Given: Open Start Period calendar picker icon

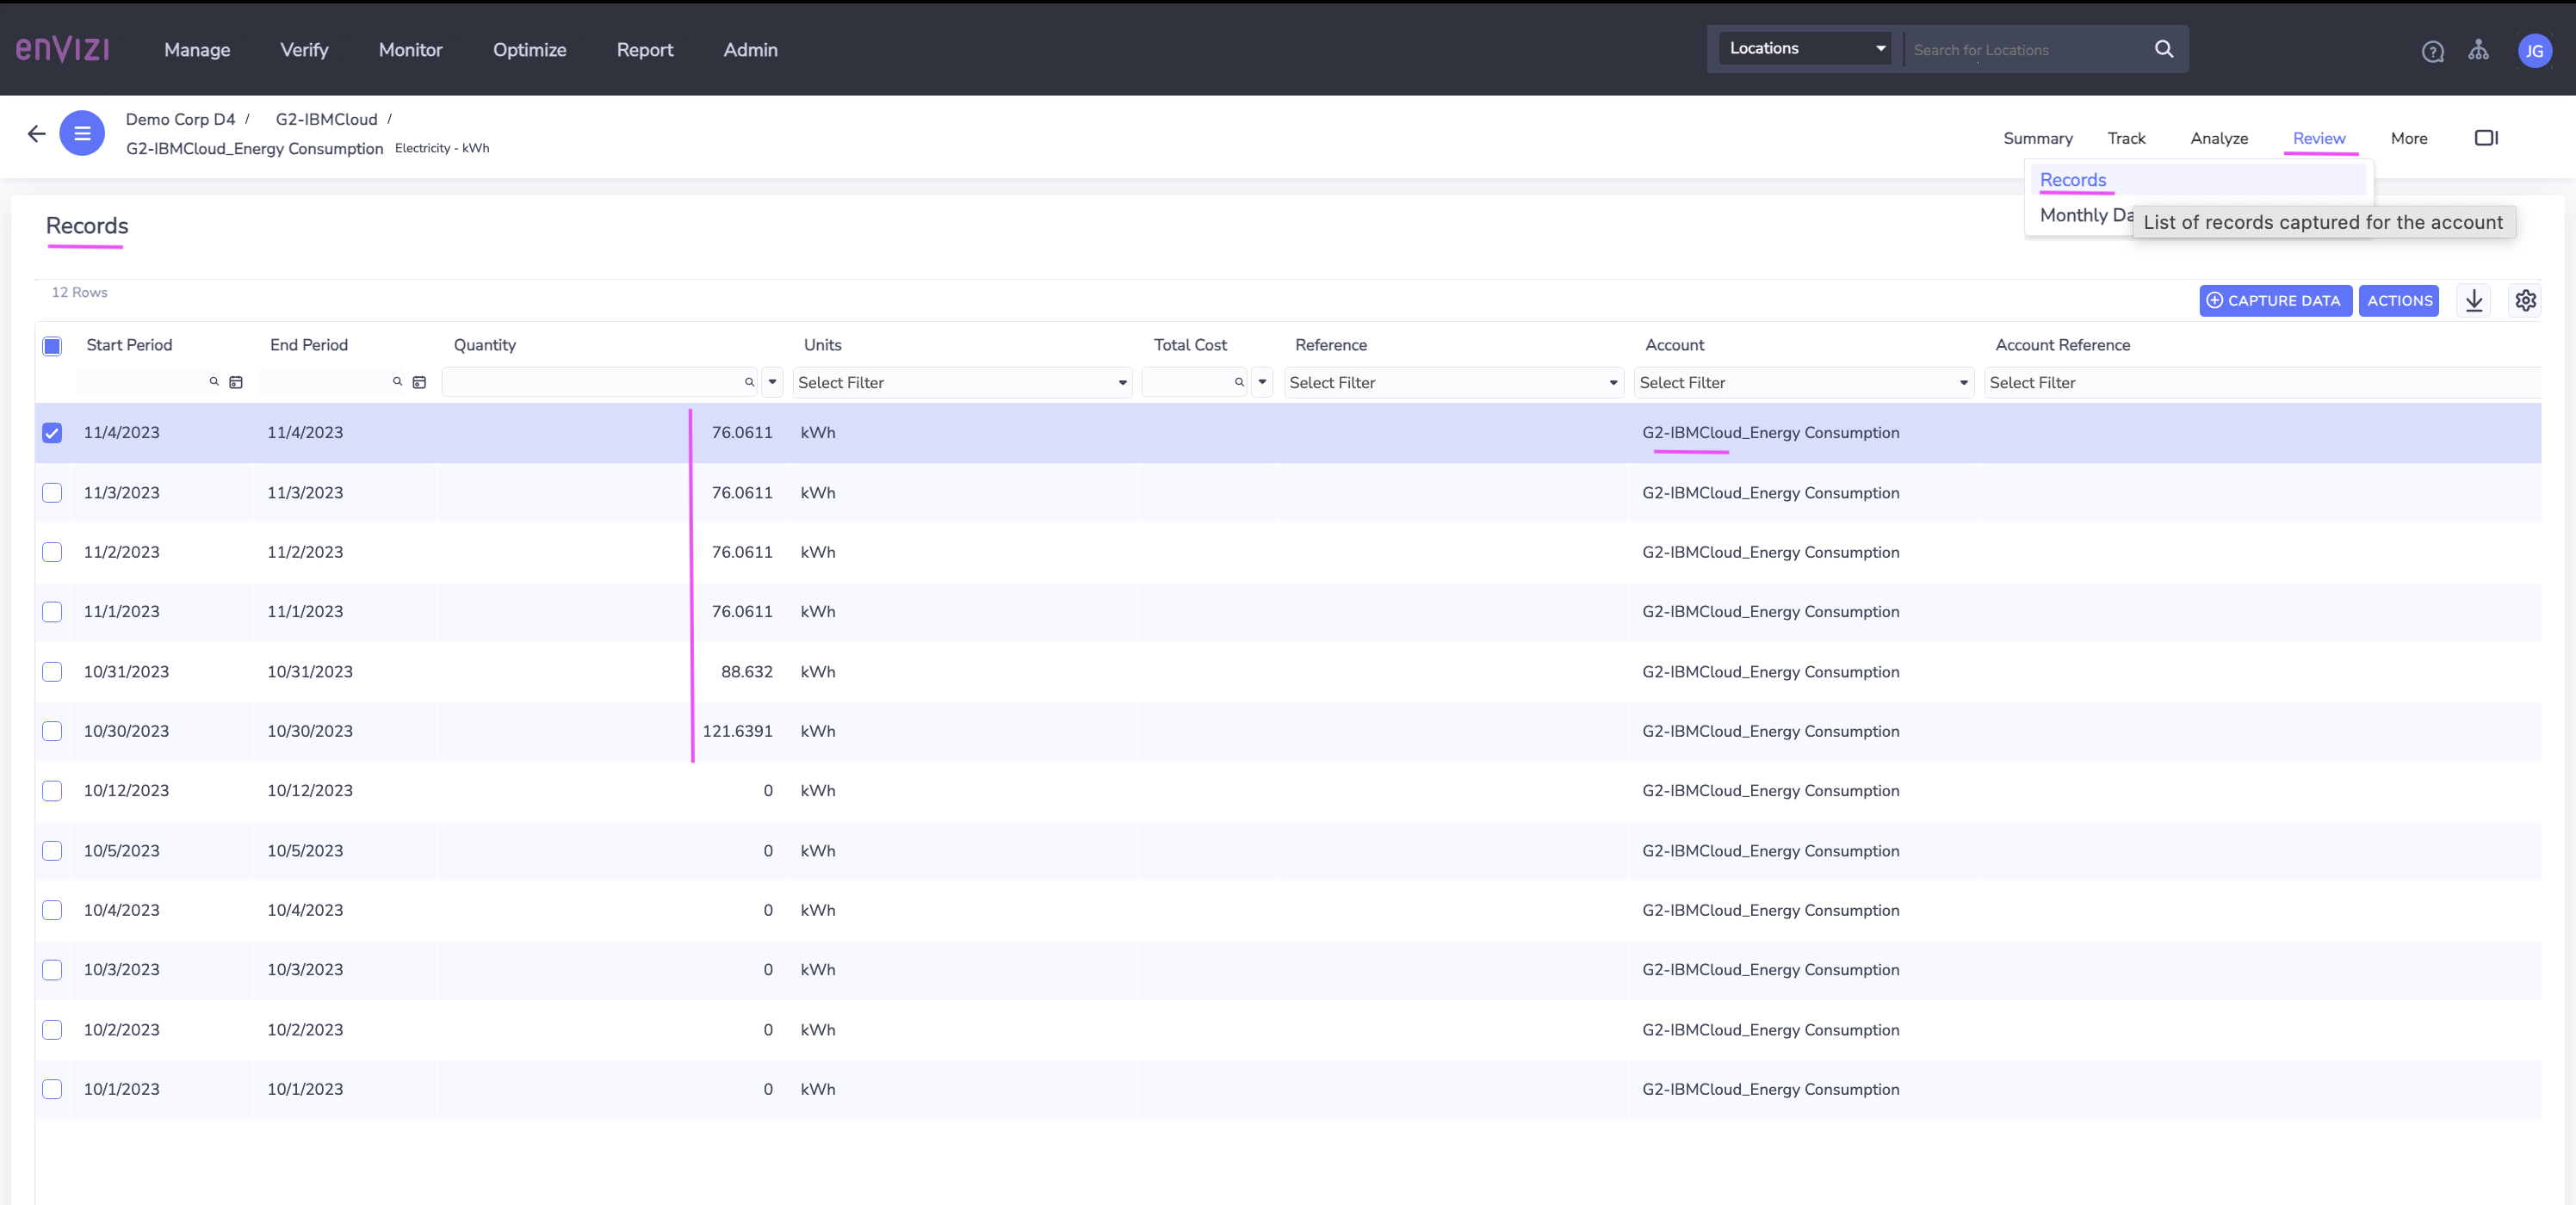Looking at the screenshot, I should pos(236,382).
